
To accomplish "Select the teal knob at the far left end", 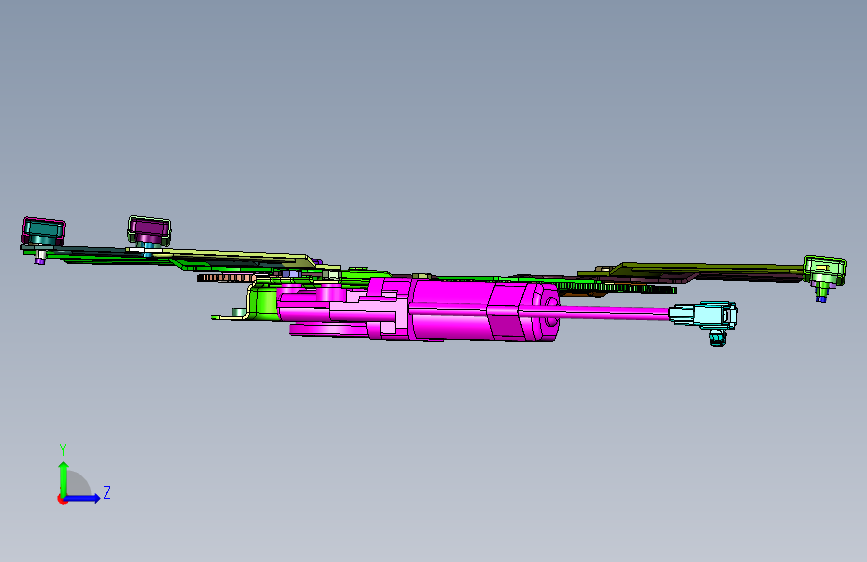I will pos(43,232).
